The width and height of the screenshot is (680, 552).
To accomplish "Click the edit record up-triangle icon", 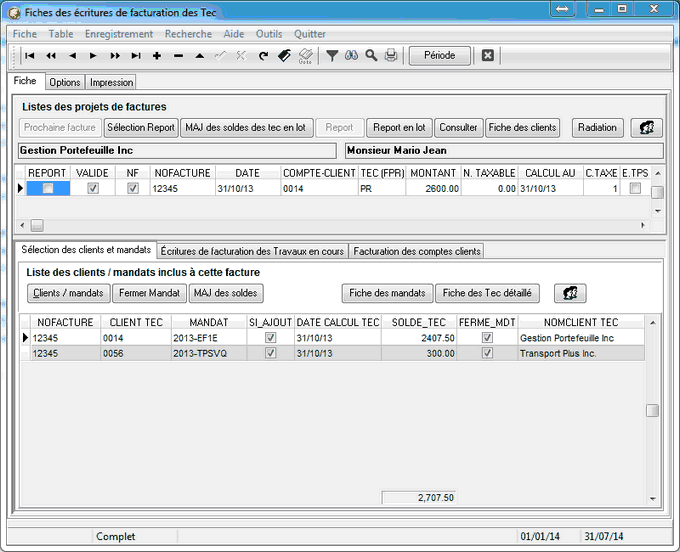I will click(199, 56).
